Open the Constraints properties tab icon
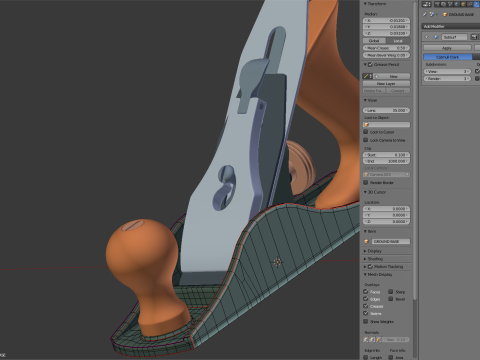 (470, 4)
